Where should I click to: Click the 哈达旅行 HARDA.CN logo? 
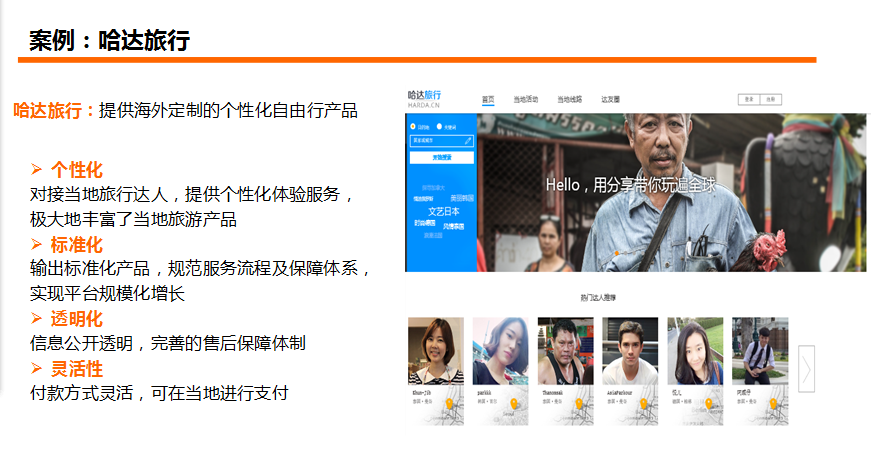click(x=424, y=98)
